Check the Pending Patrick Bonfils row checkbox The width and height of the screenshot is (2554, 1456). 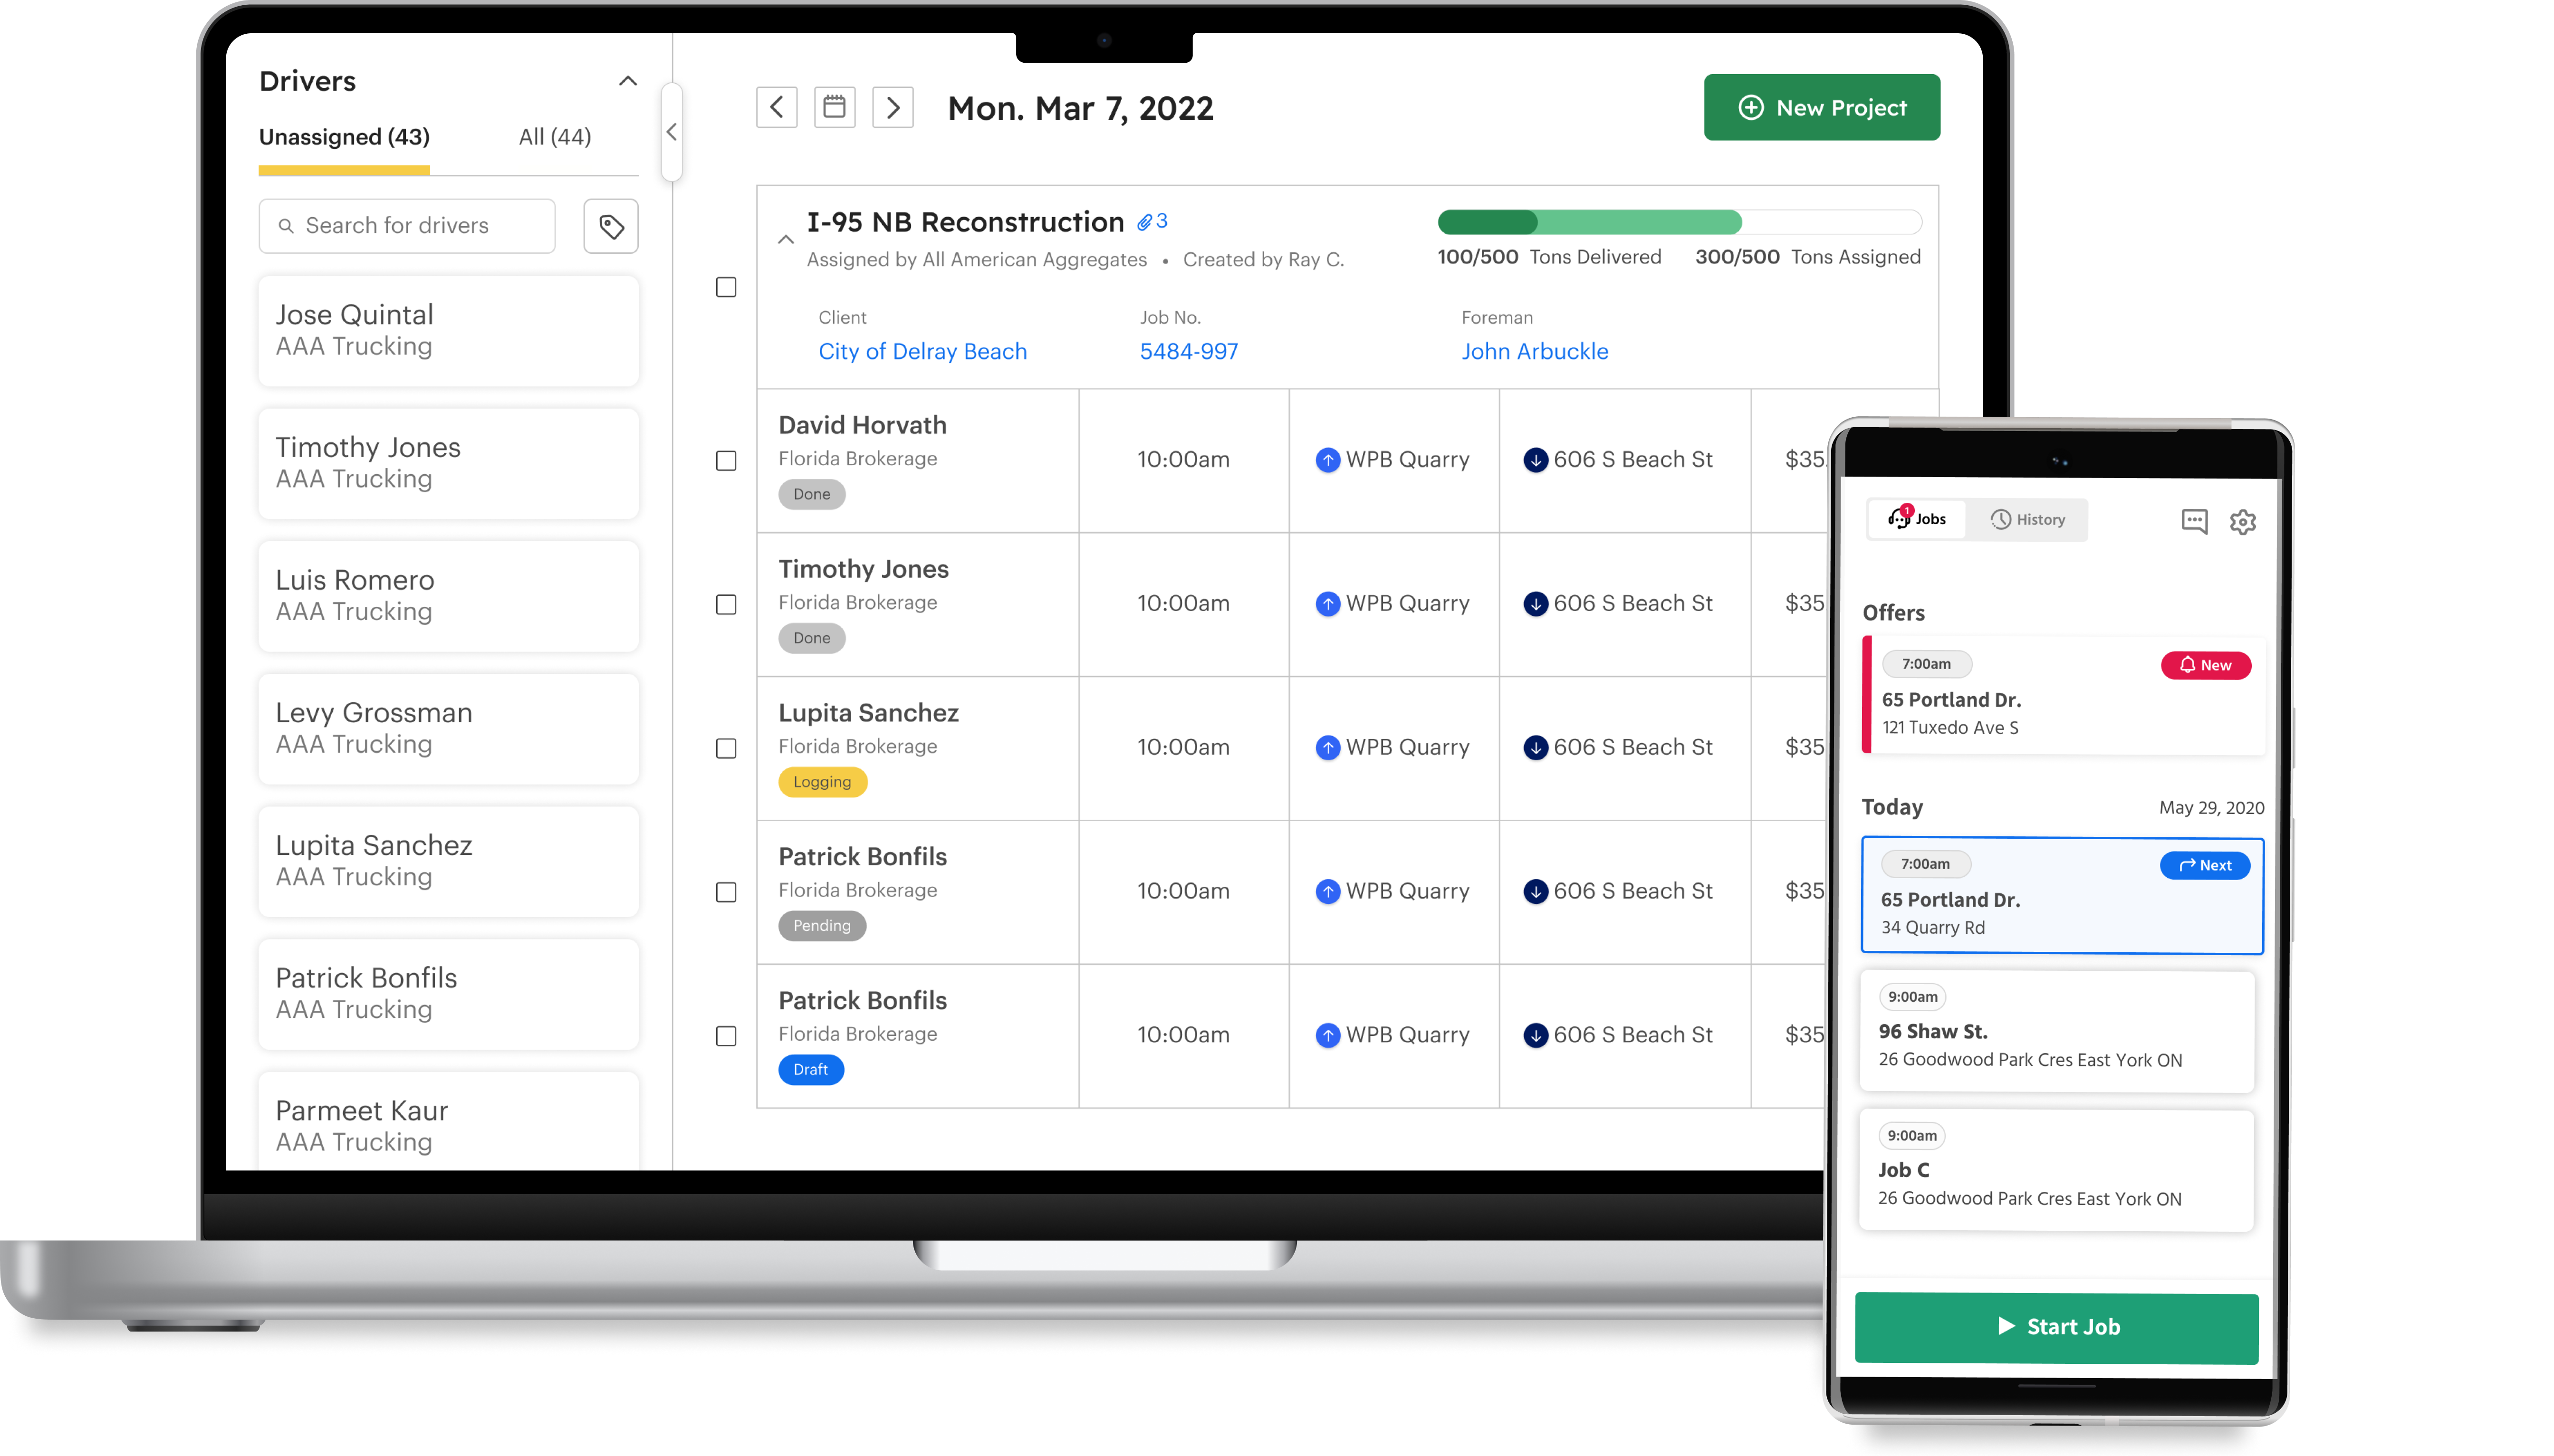[726, 892]
